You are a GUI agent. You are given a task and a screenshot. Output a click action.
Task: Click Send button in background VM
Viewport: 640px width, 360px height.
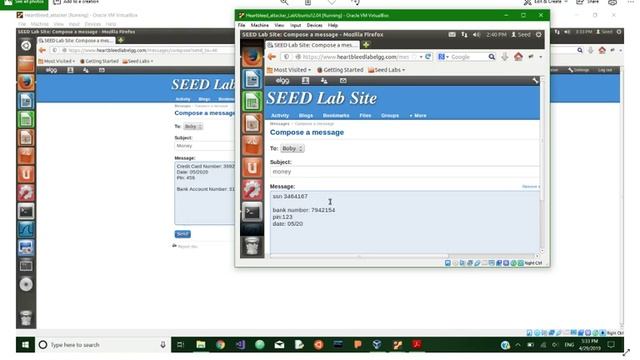coord(182,234)
